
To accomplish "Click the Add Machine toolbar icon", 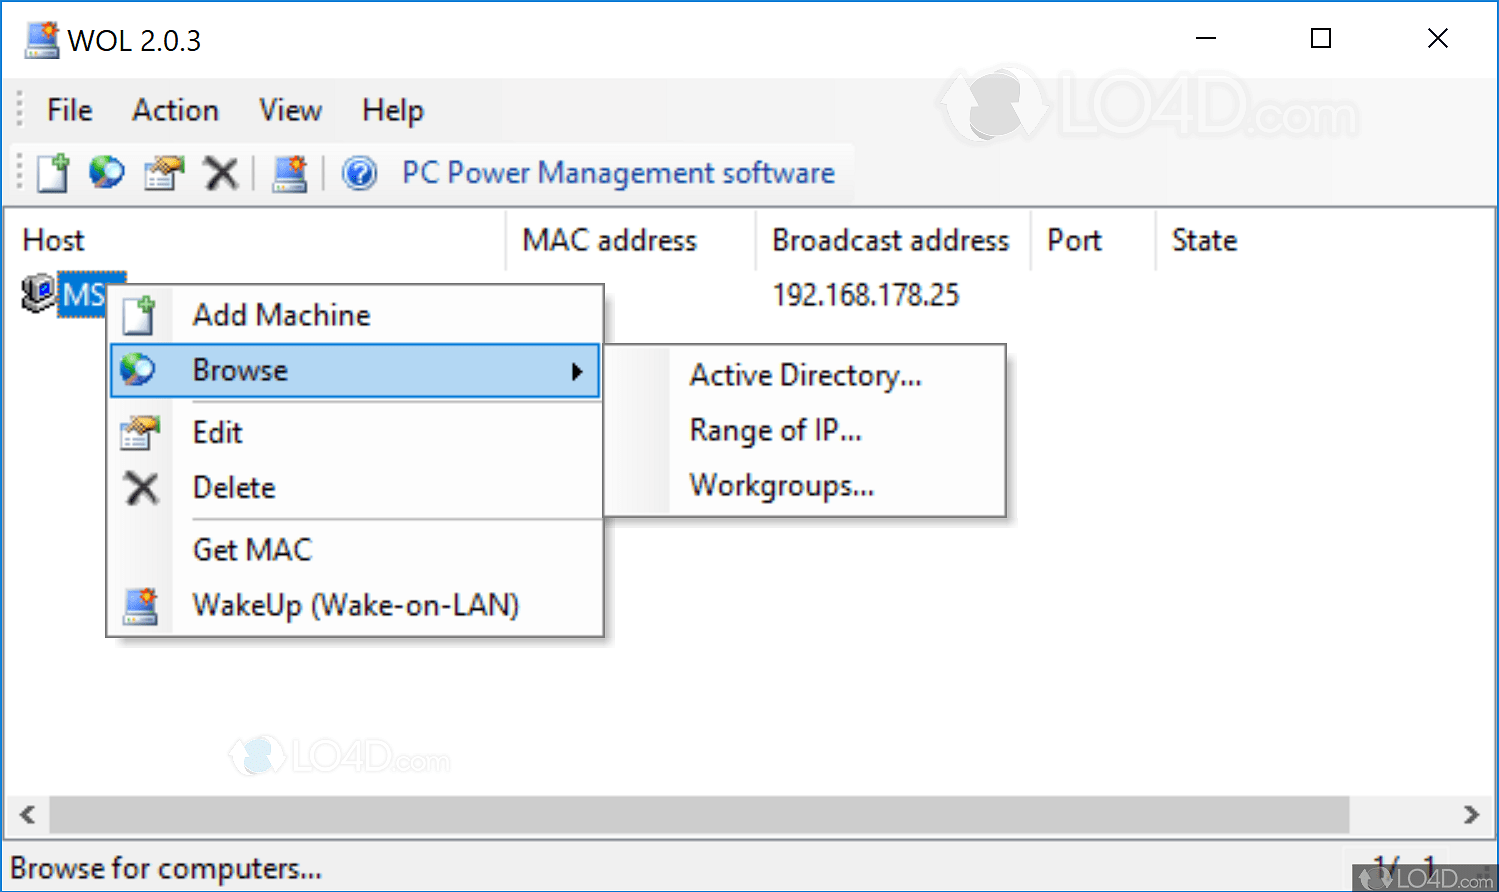I will pyautogui.click(x=54, y=173).
